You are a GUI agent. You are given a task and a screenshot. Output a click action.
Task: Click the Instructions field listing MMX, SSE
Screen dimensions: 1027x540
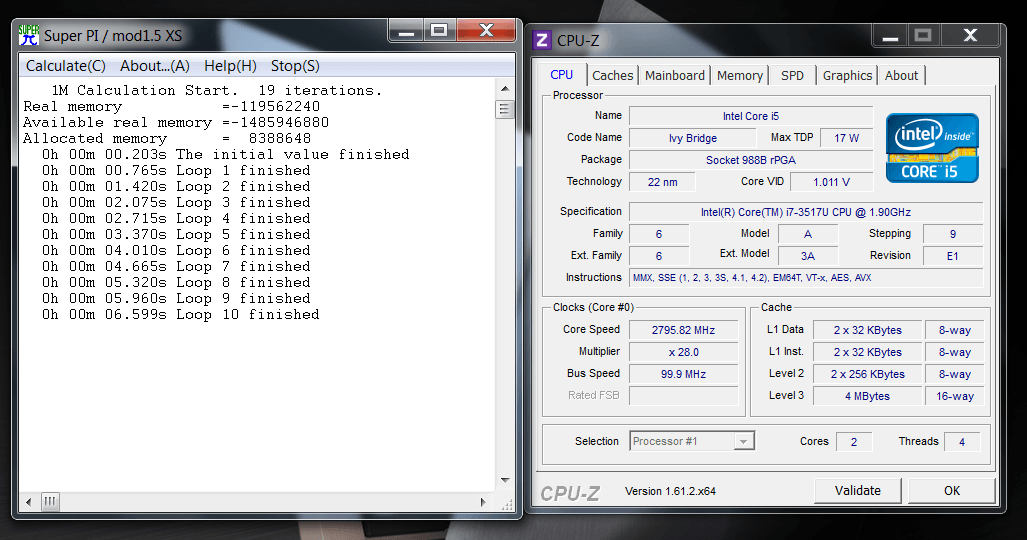click(x=806, y=277)
